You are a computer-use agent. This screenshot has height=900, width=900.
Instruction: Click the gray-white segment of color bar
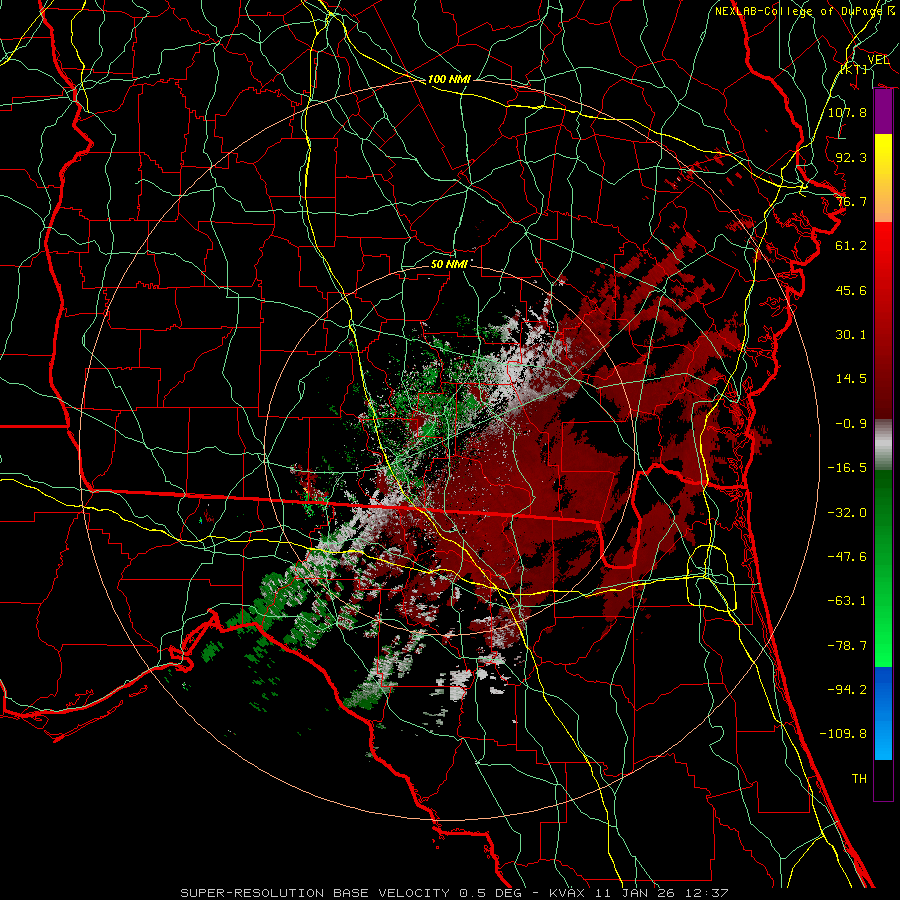click(x=883, y=445)
